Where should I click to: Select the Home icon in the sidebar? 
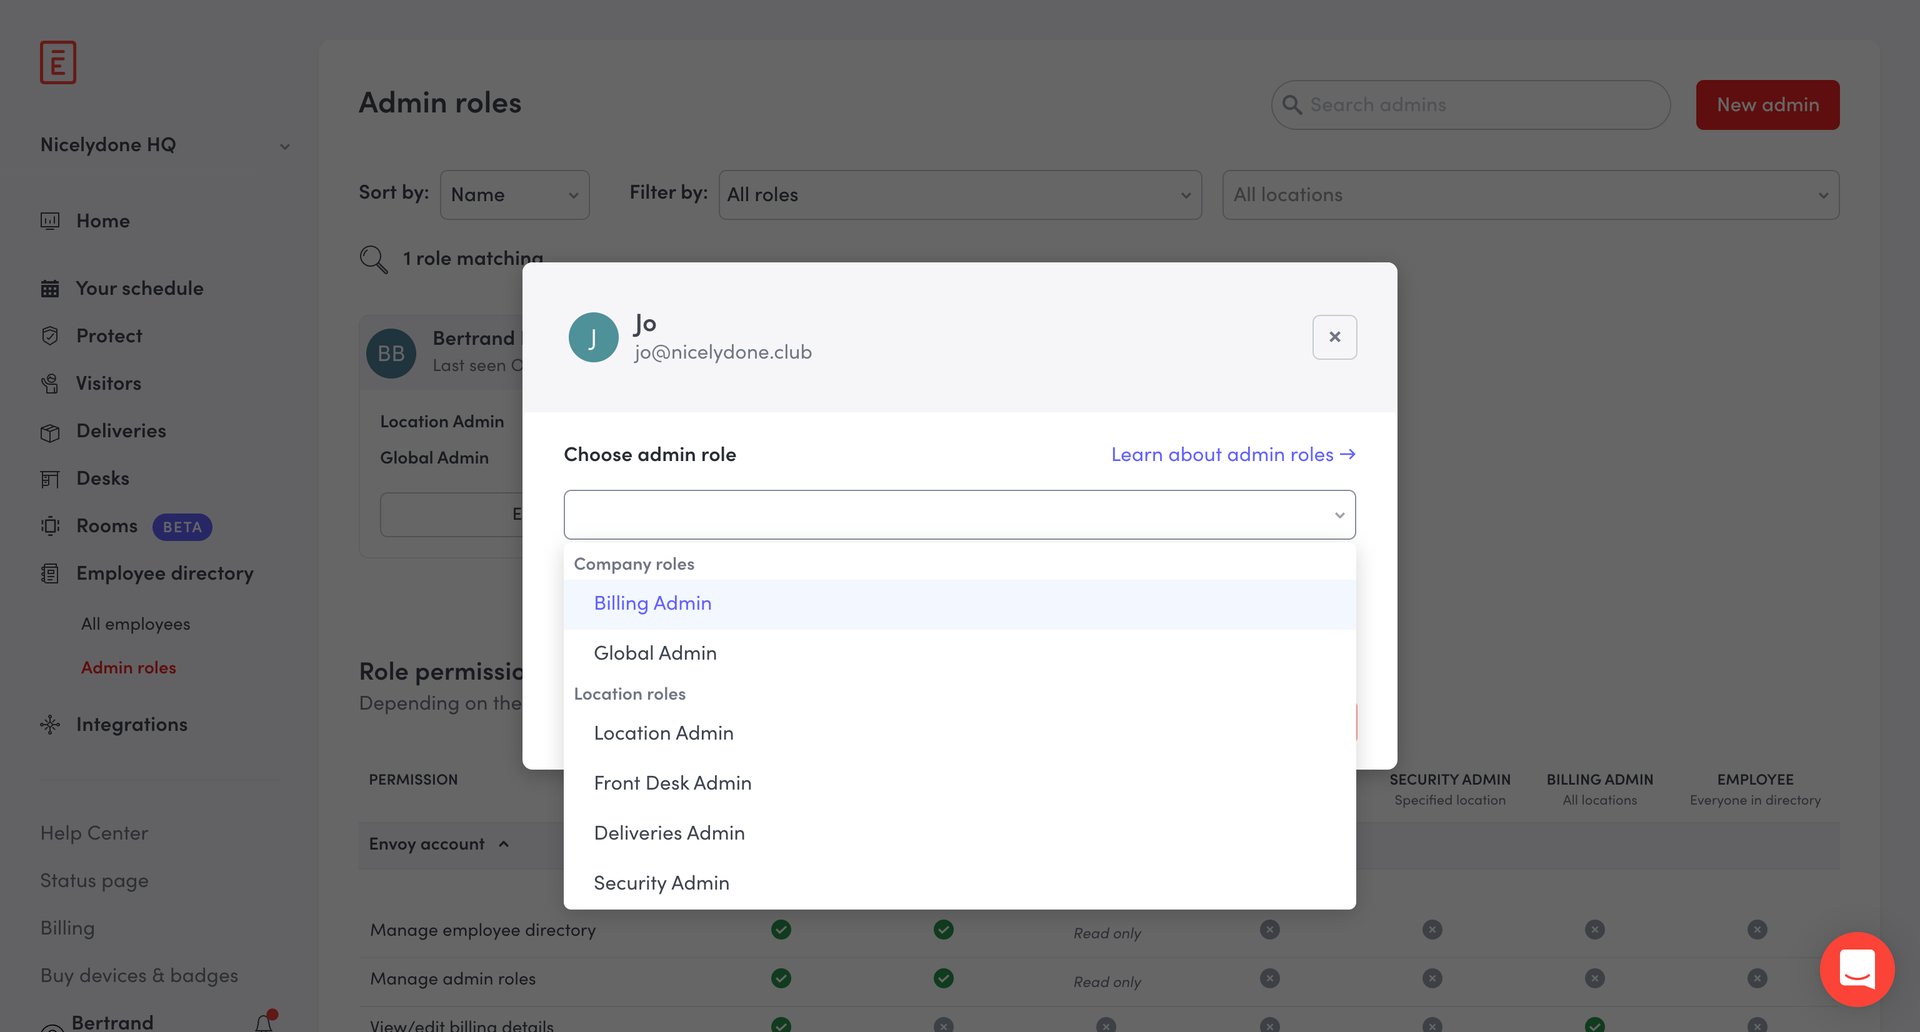(51, 220)
